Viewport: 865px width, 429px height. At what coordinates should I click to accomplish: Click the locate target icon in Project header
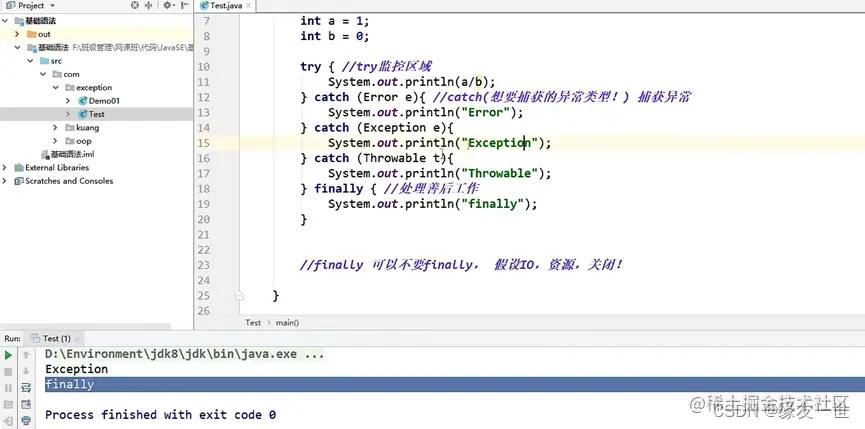(x=135, y=6)
